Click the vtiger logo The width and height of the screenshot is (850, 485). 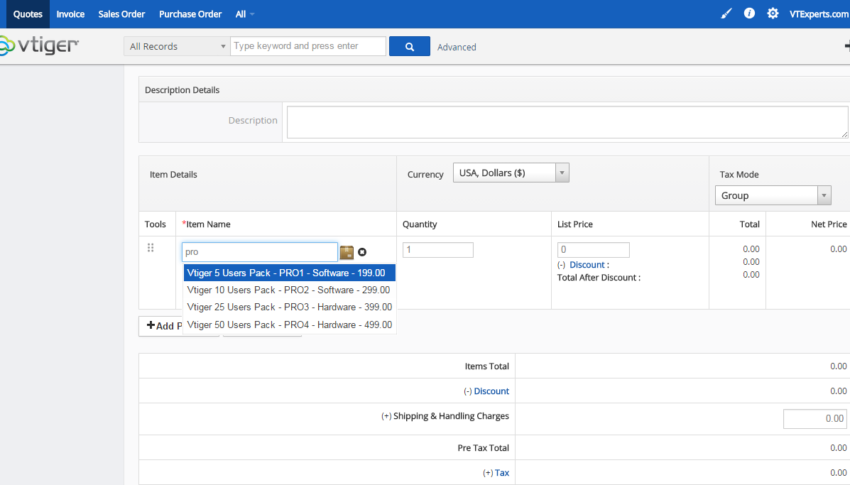point(39,46)
